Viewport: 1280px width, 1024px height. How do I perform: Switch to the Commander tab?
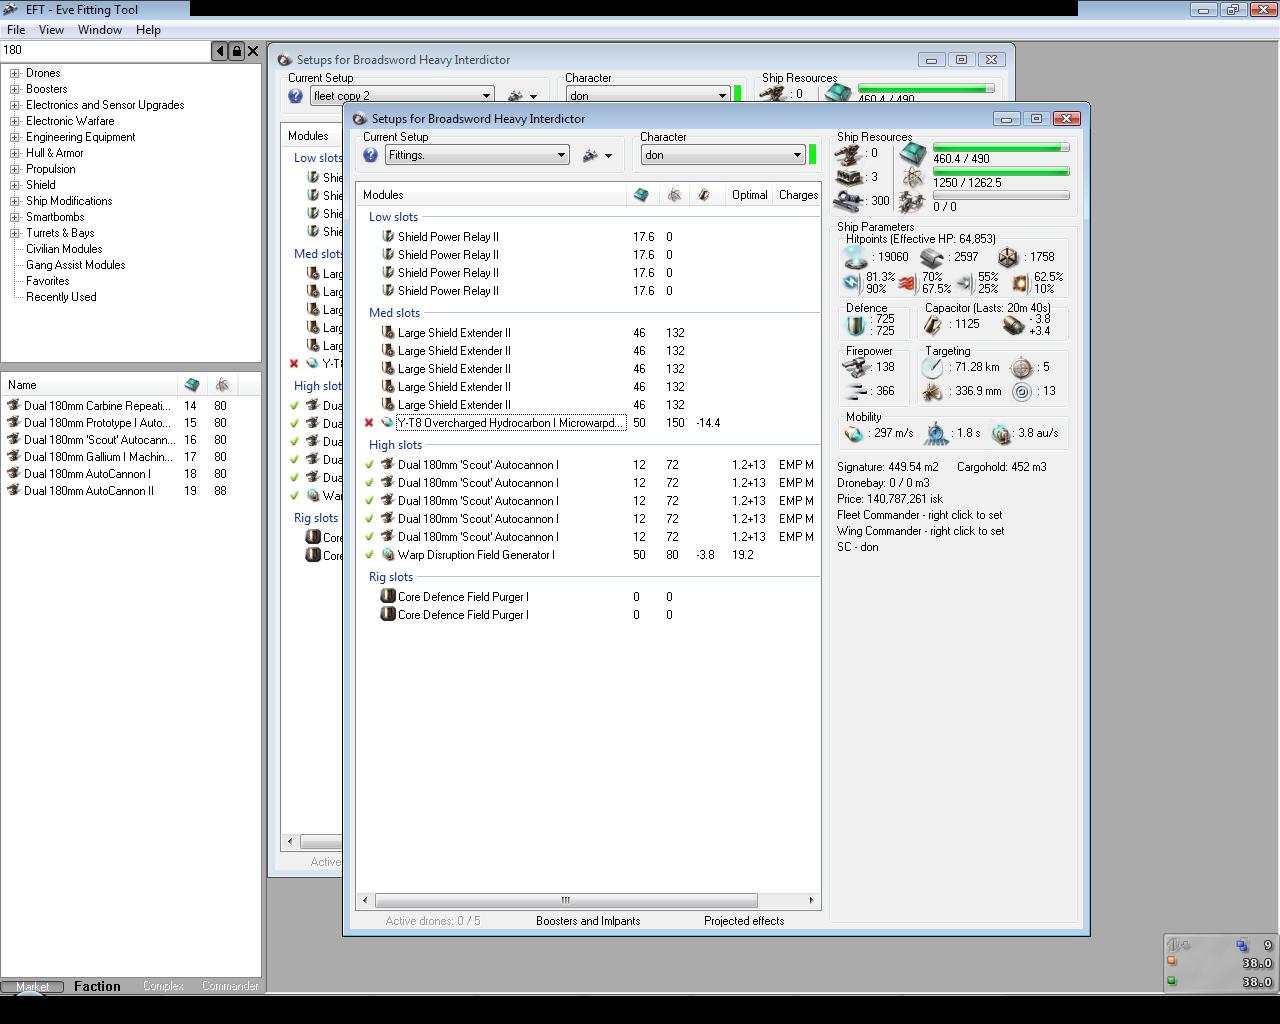pyautogui.click(x=230, y=986)
